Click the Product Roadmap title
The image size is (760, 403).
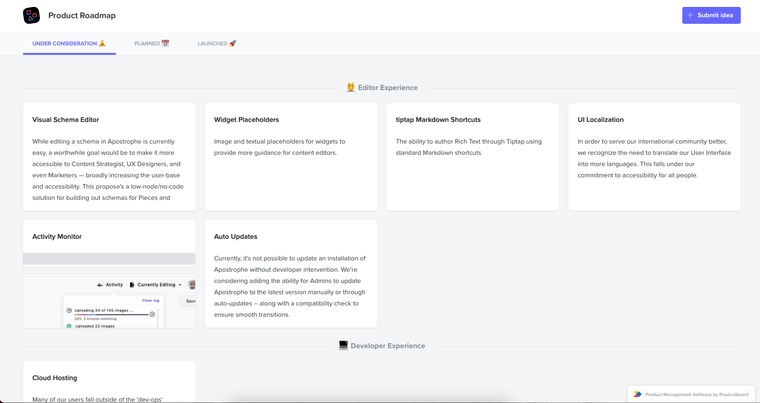click(82, 16)
